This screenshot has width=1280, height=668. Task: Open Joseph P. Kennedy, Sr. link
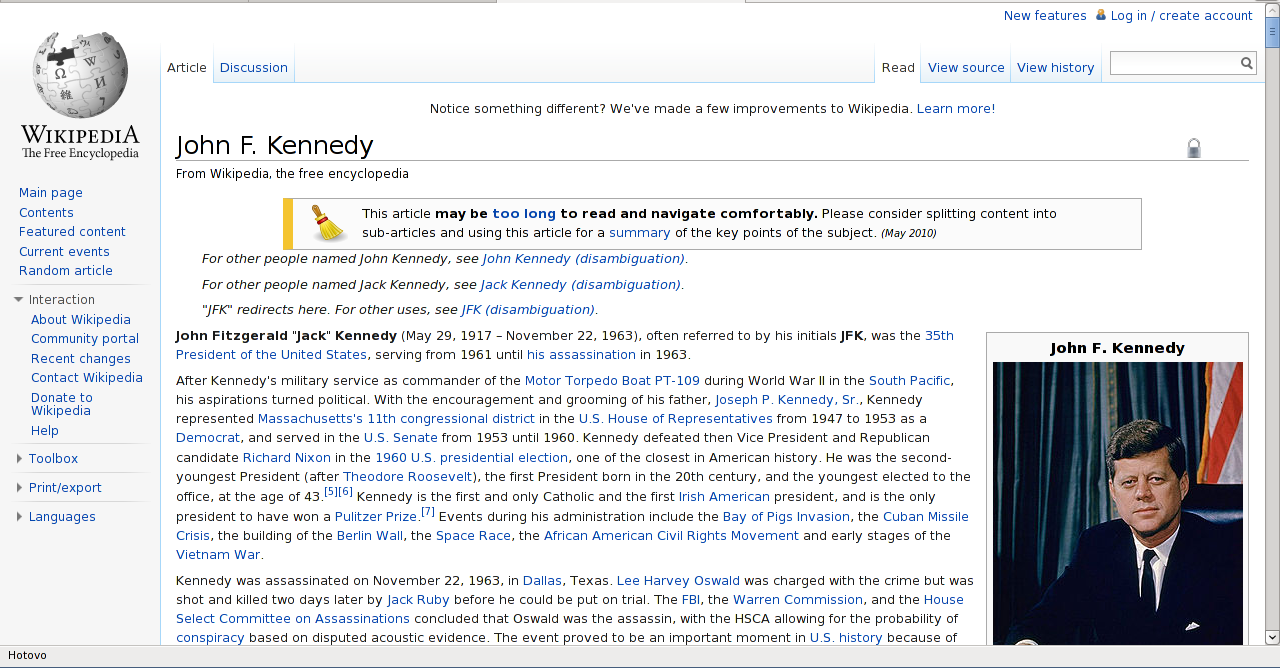786,400
